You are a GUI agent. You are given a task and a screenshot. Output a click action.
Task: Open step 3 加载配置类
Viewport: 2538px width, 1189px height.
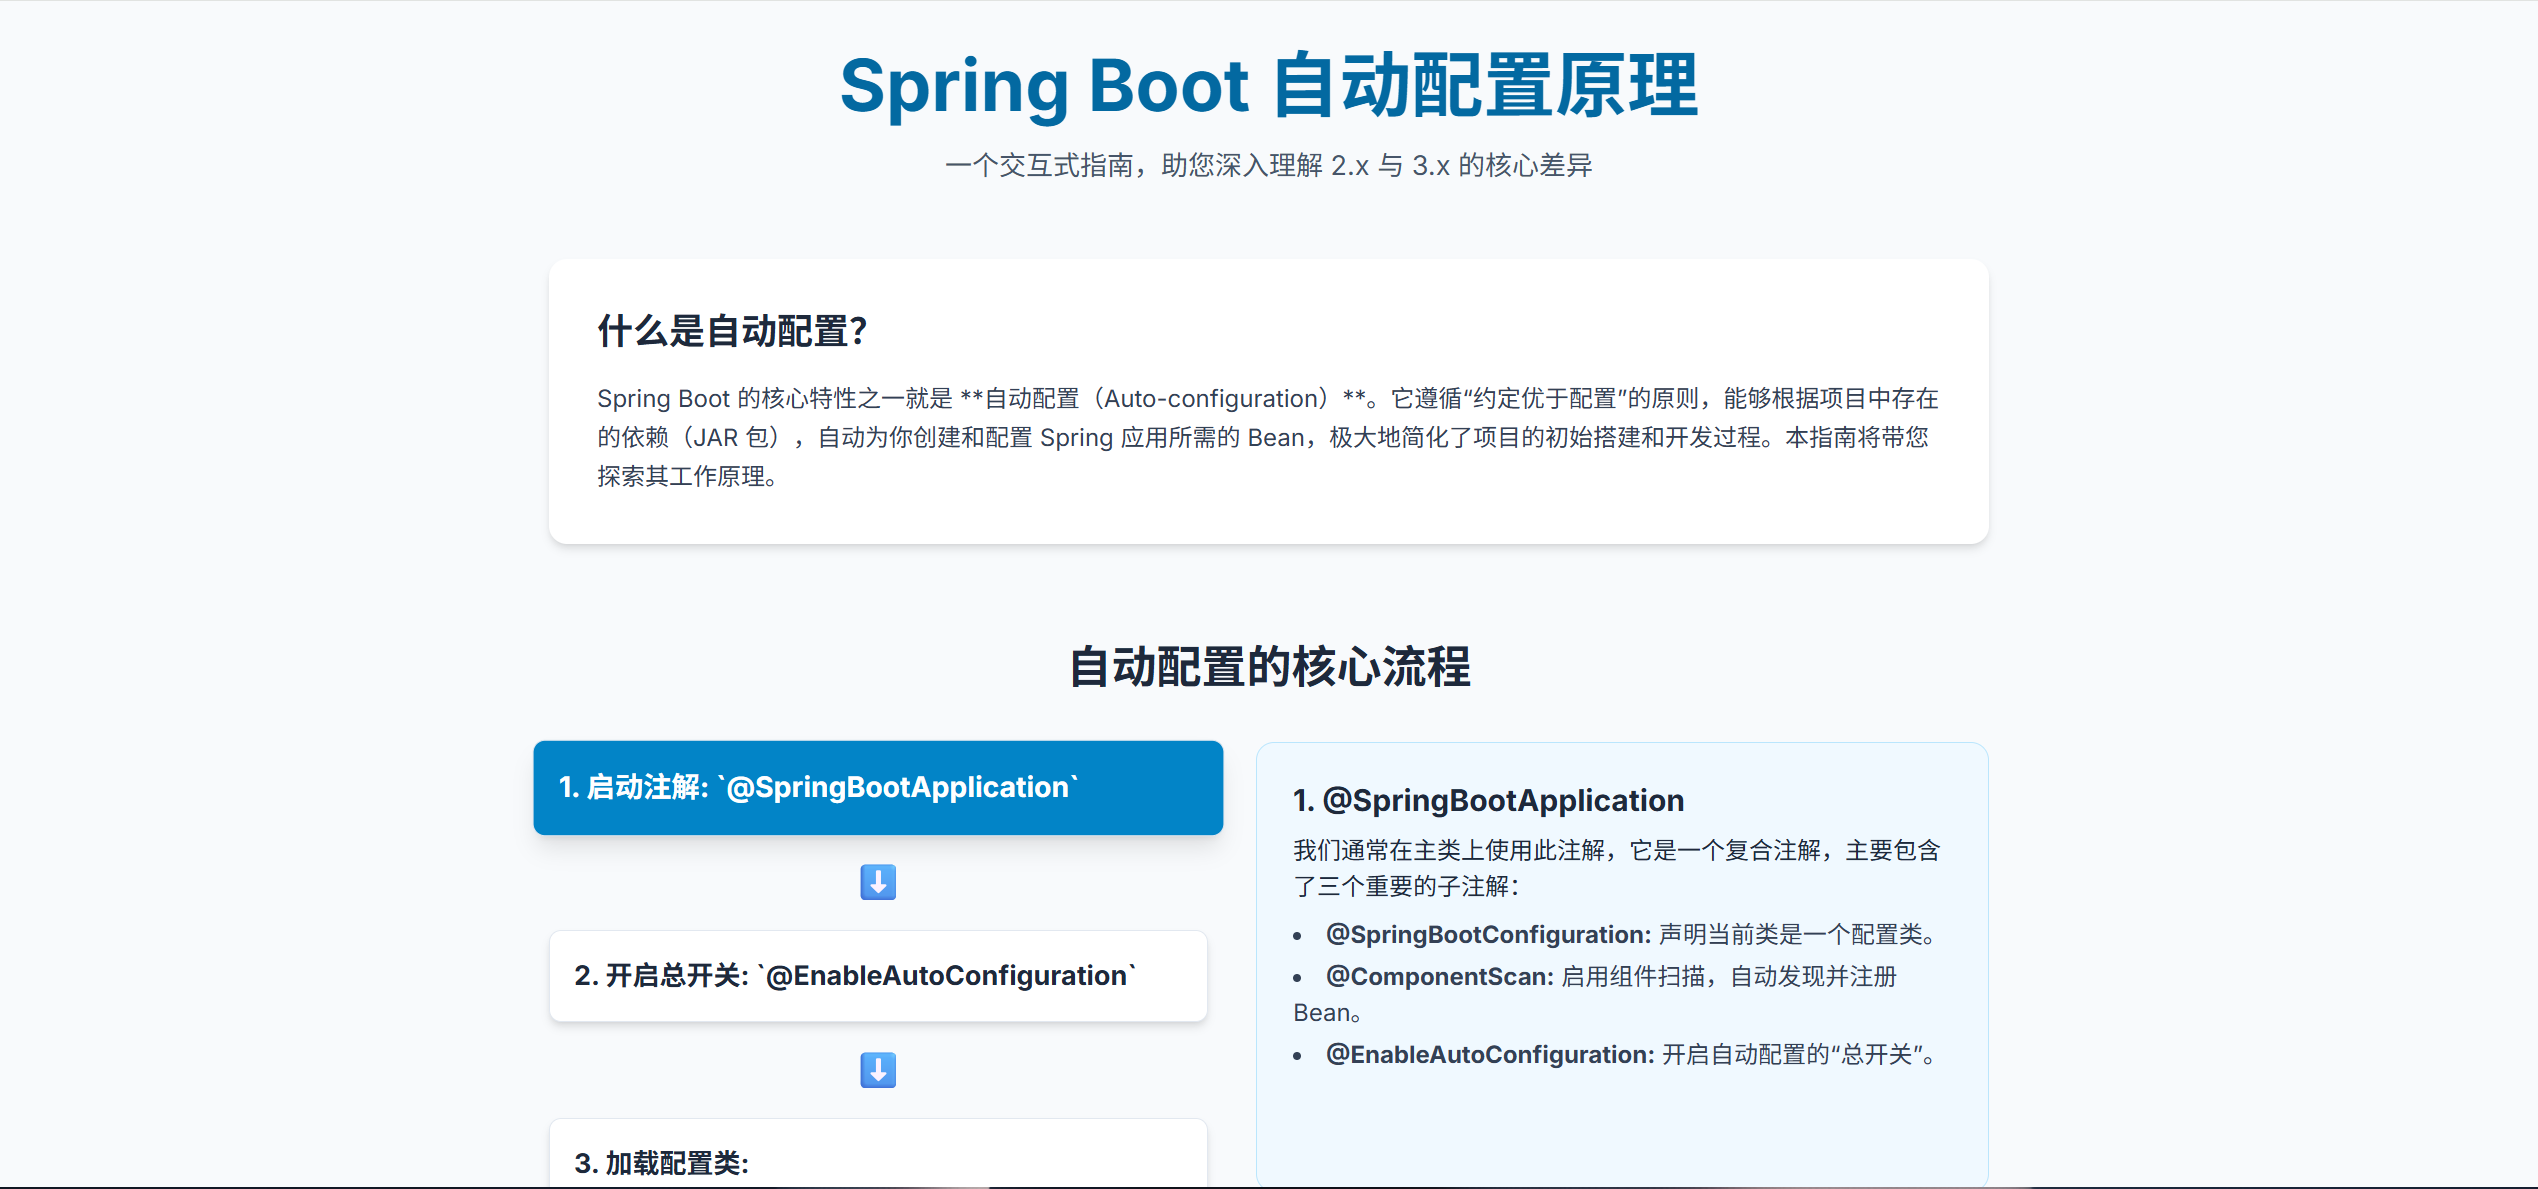[x=877, y=1160]
